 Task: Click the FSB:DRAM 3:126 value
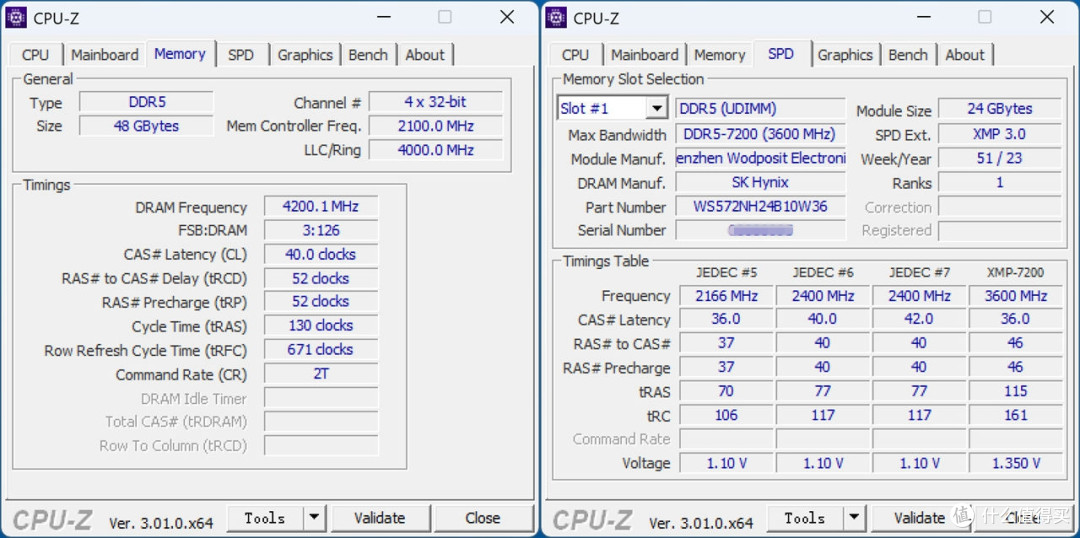pos(321,230)
